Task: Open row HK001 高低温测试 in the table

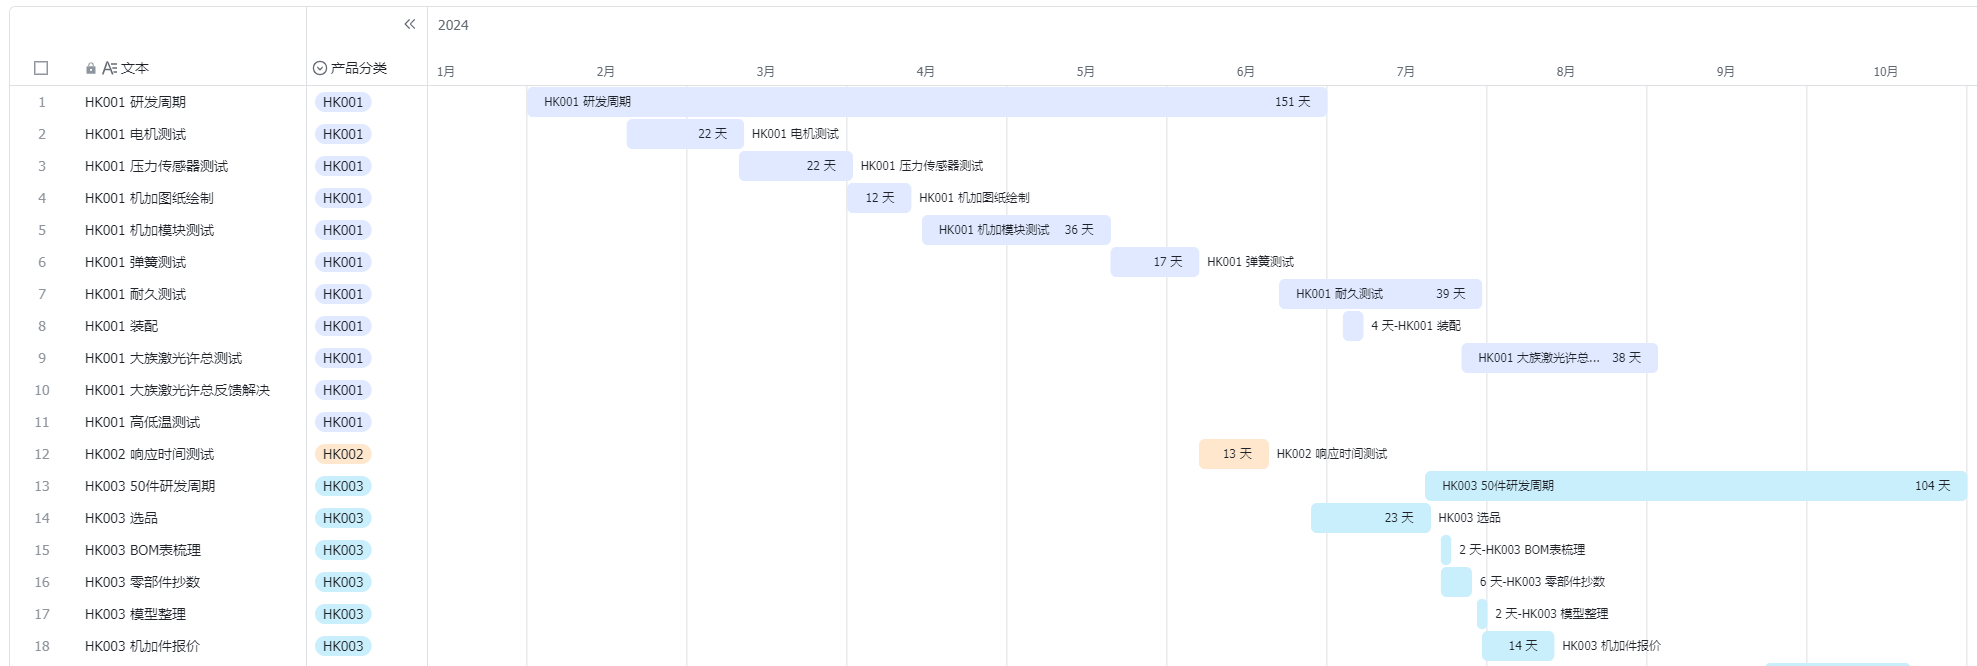Action: pyautogui.click(x=142, y=422)
